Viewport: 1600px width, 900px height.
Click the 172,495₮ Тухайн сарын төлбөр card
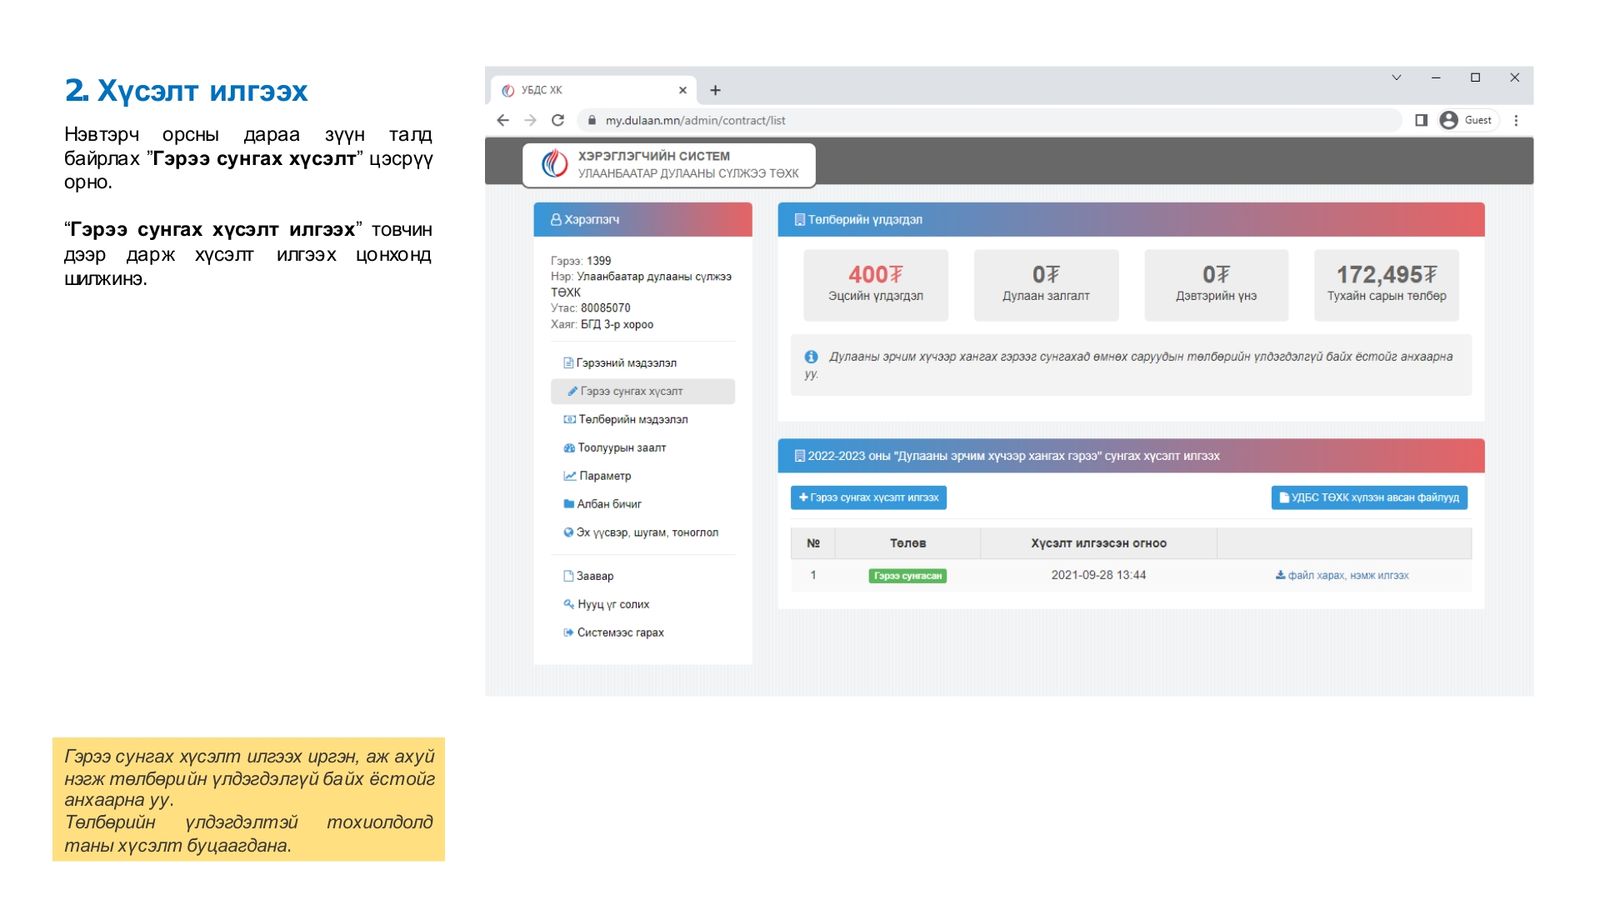[1387, 285]
